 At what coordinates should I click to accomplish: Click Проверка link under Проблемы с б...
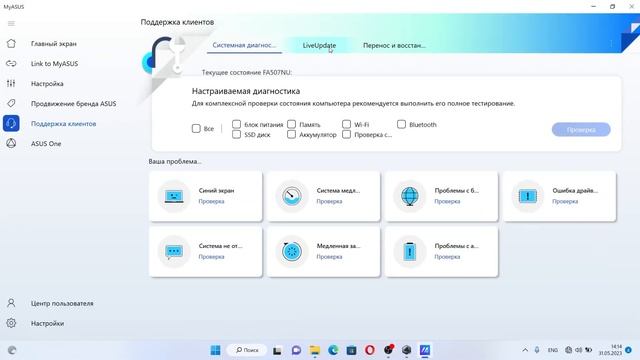tap(447, 201)
